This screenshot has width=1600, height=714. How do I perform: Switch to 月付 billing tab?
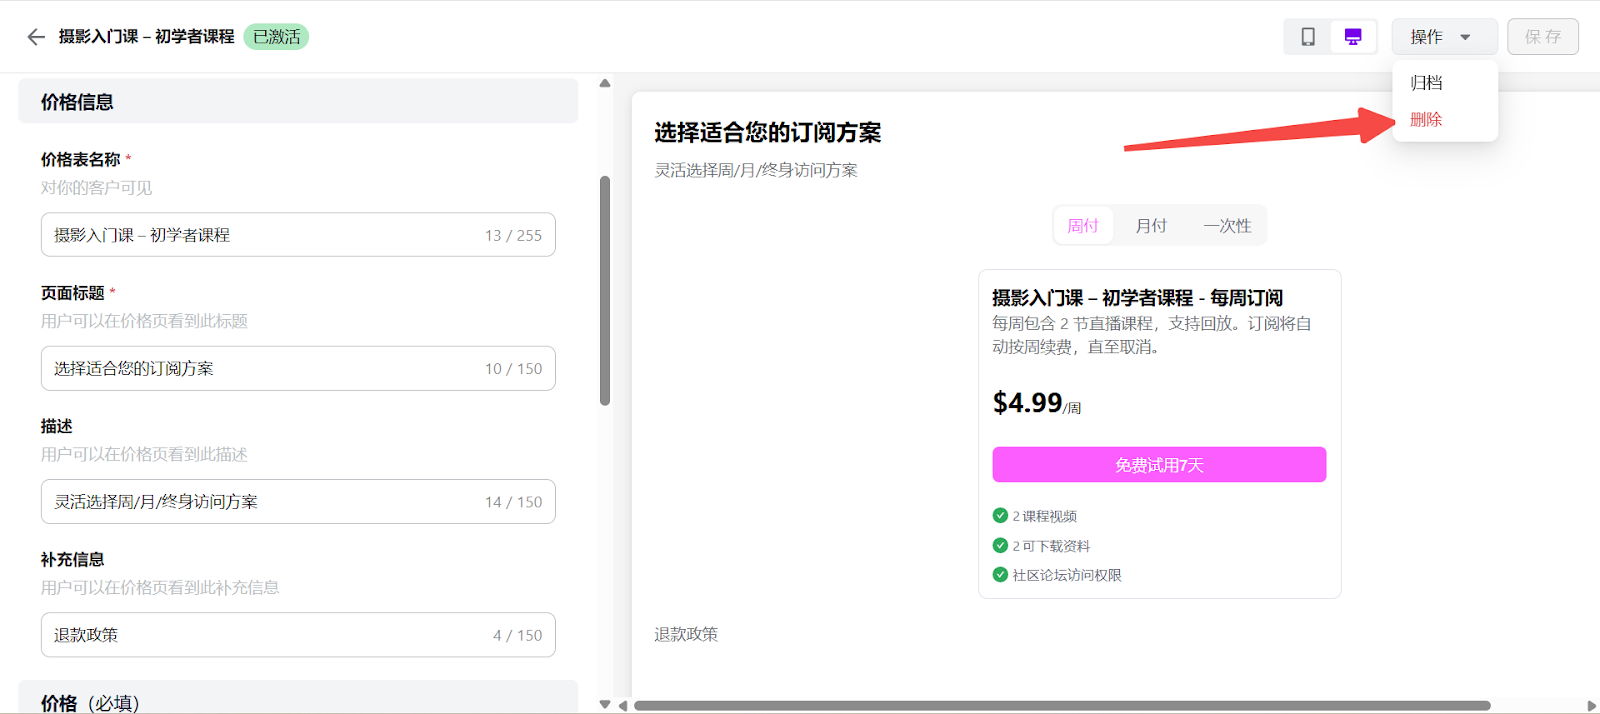[x=1151, y=226]
